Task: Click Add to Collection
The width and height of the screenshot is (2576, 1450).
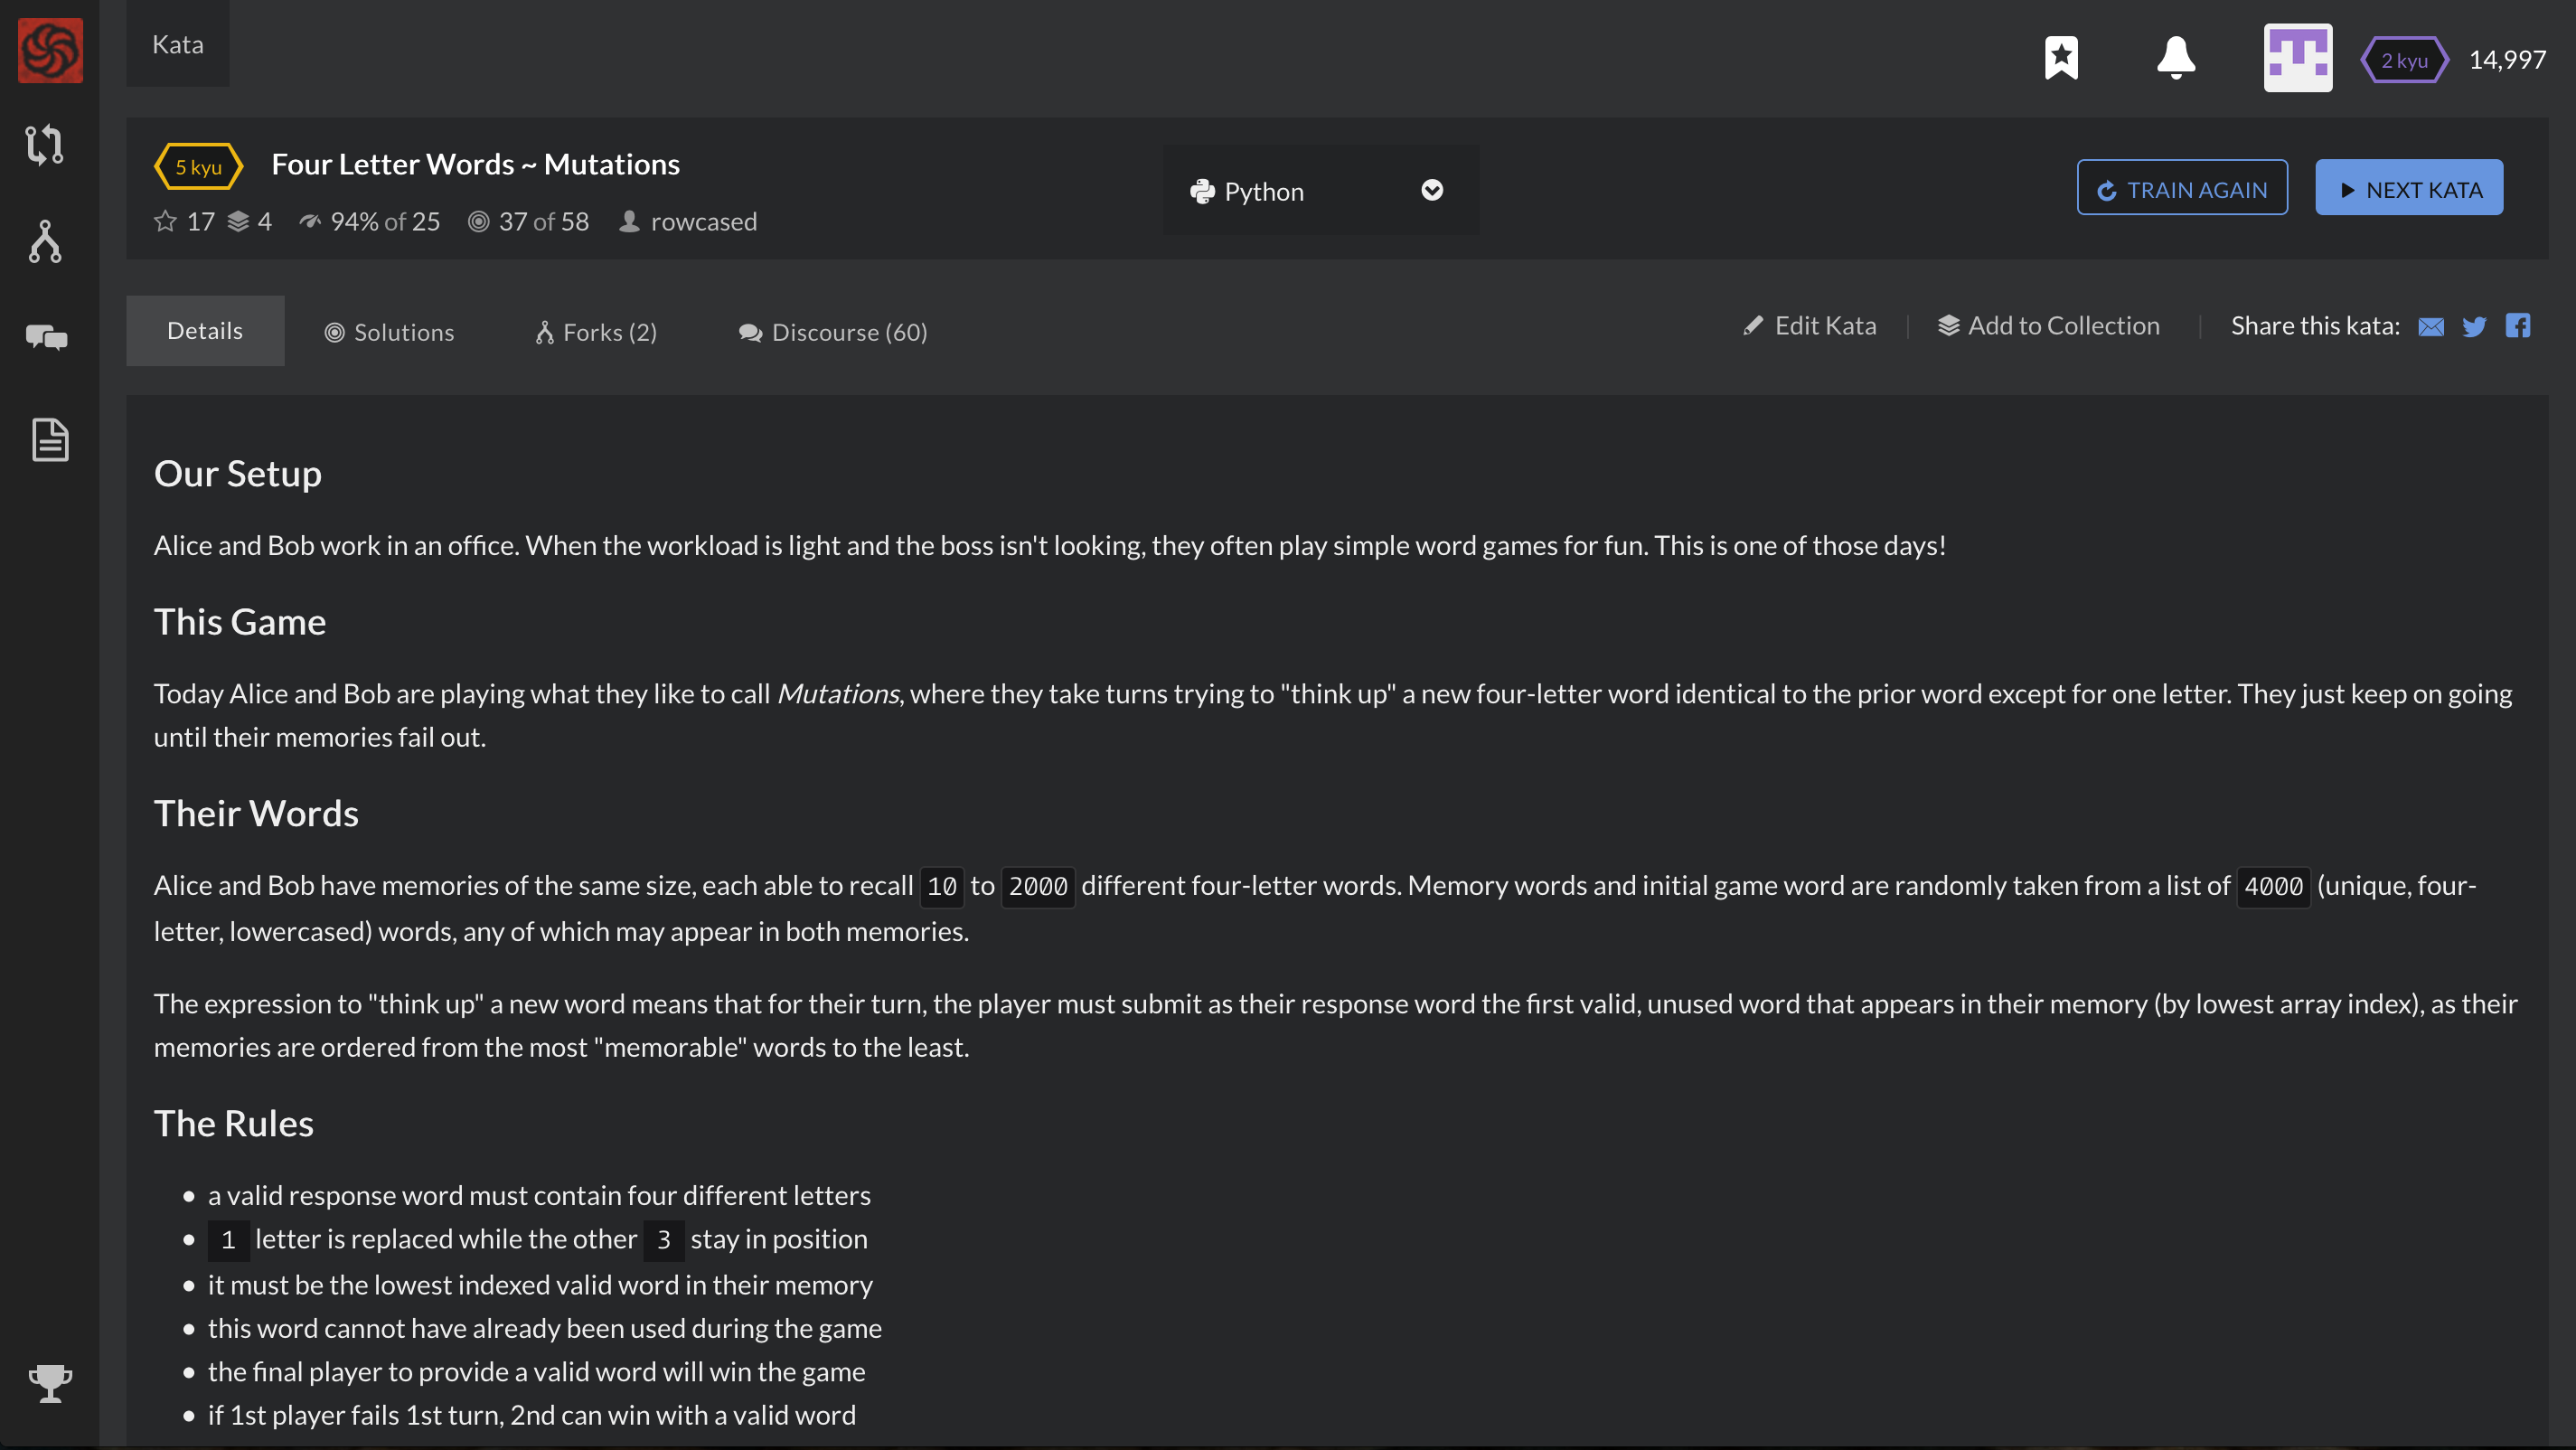Action: [x=2049, y=326]
